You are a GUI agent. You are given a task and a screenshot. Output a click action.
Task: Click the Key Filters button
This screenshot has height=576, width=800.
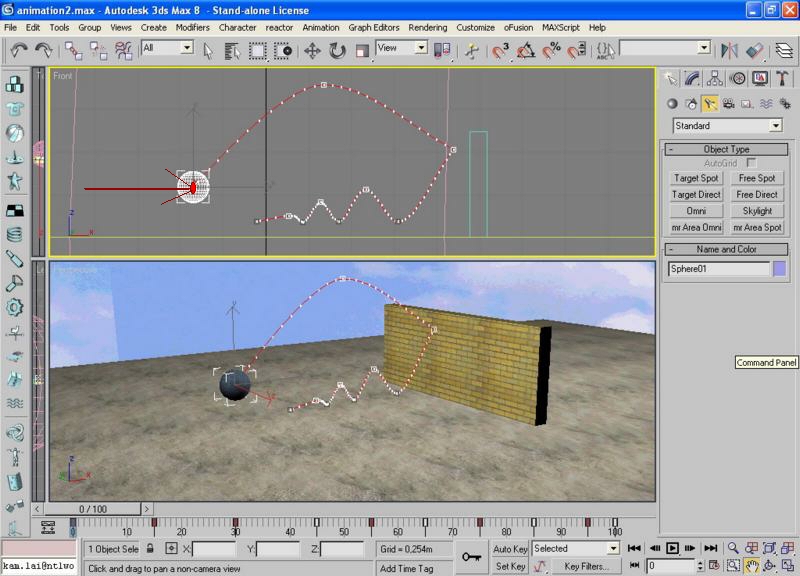point(586,566)
